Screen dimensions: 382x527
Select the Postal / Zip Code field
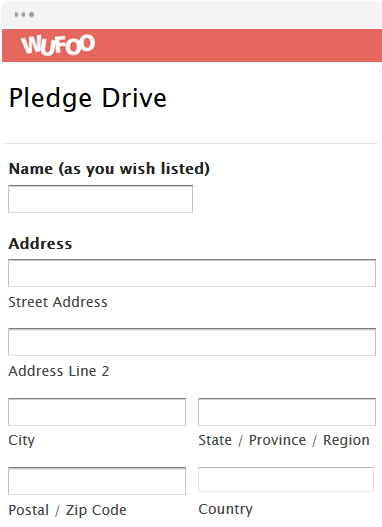tap(97, 481)
